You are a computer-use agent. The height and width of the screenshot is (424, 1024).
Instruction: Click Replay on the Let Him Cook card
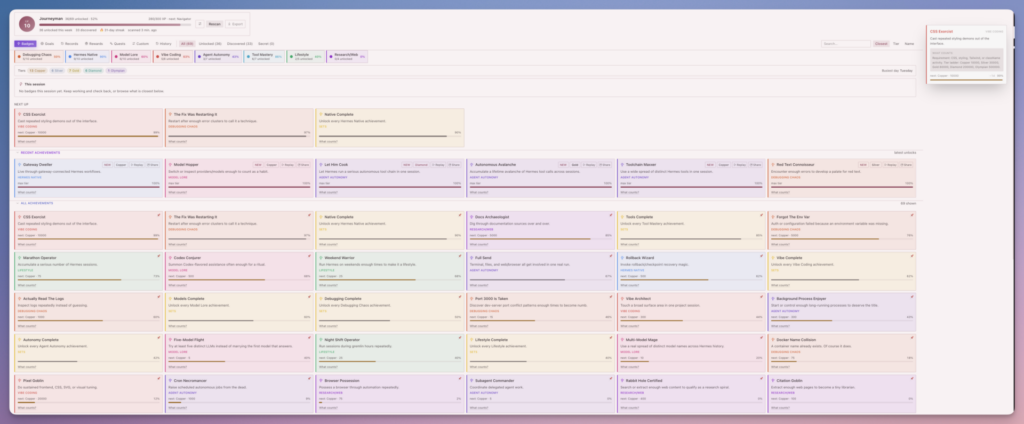pyautogui.click(x=438, y=165)
